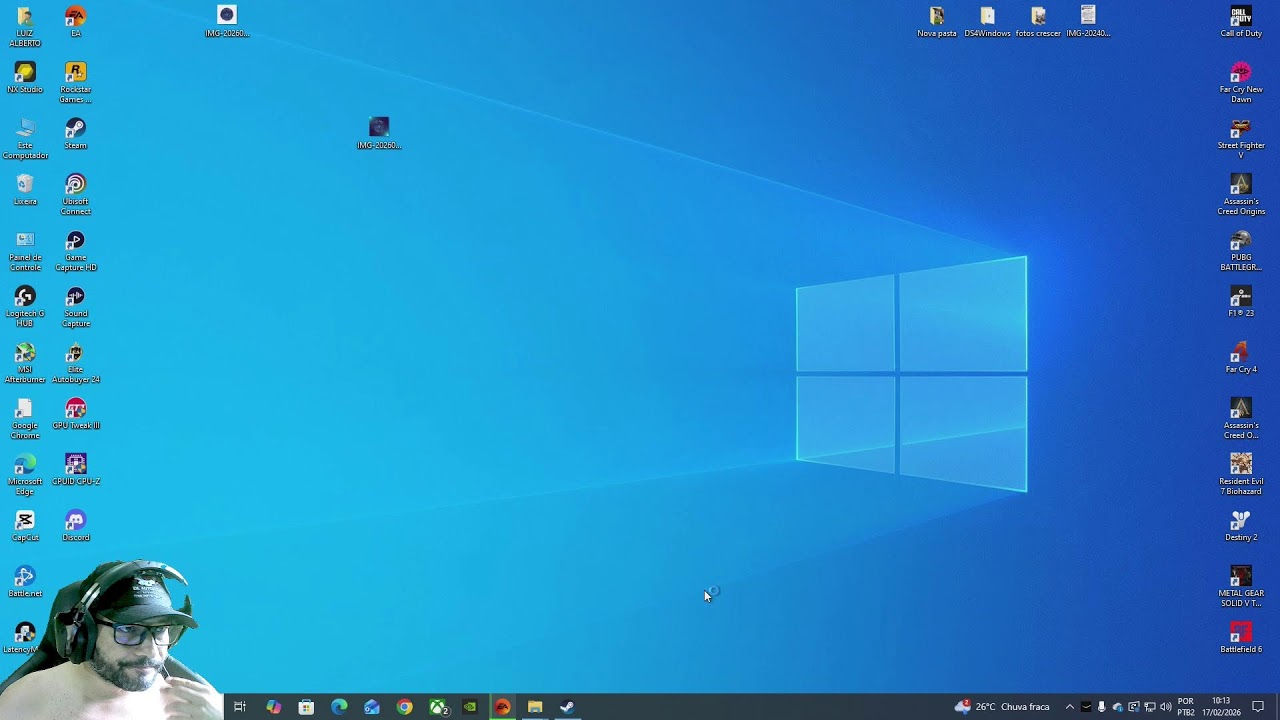Image resolution: width=1280 pixels, height=720 pixels.
Task: Open Task View from the taskbar
Action: pyautogui.click(x=240, y=707)
